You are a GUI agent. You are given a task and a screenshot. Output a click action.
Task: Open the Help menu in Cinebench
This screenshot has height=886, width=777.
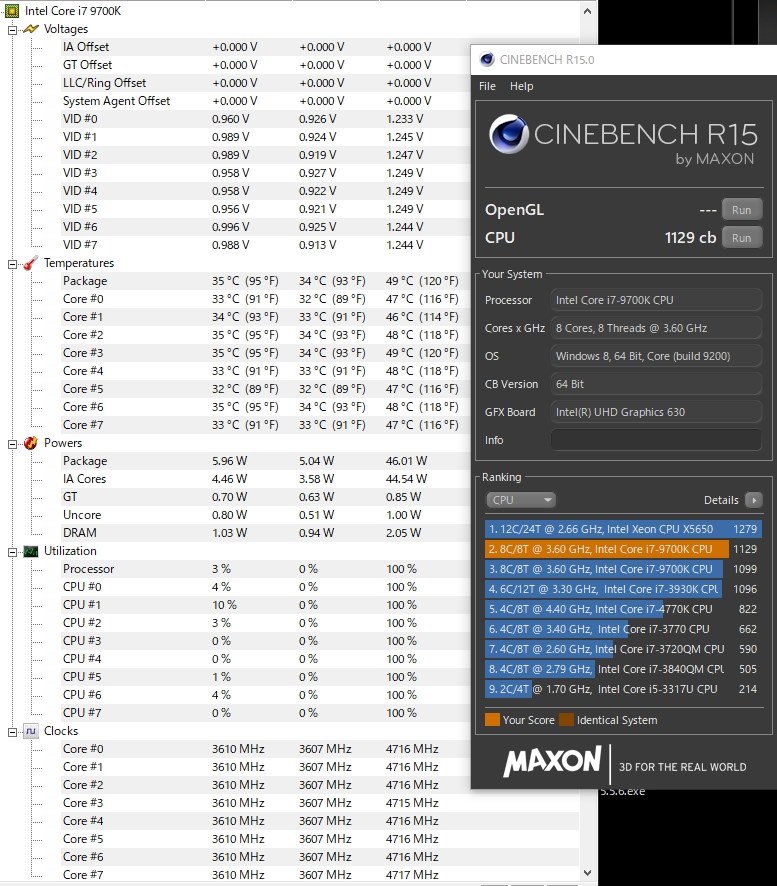click(x=521, y=86)
